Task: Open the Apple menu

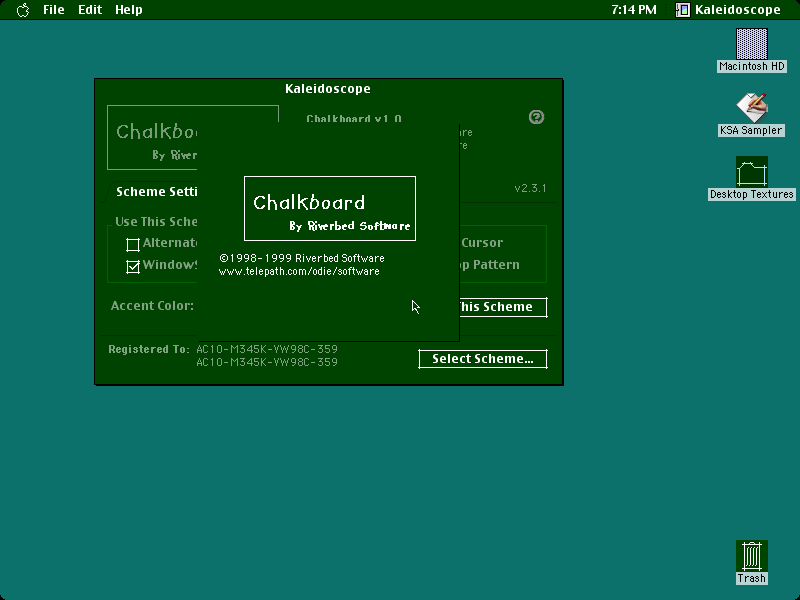Action: click(x=23, y=10)
